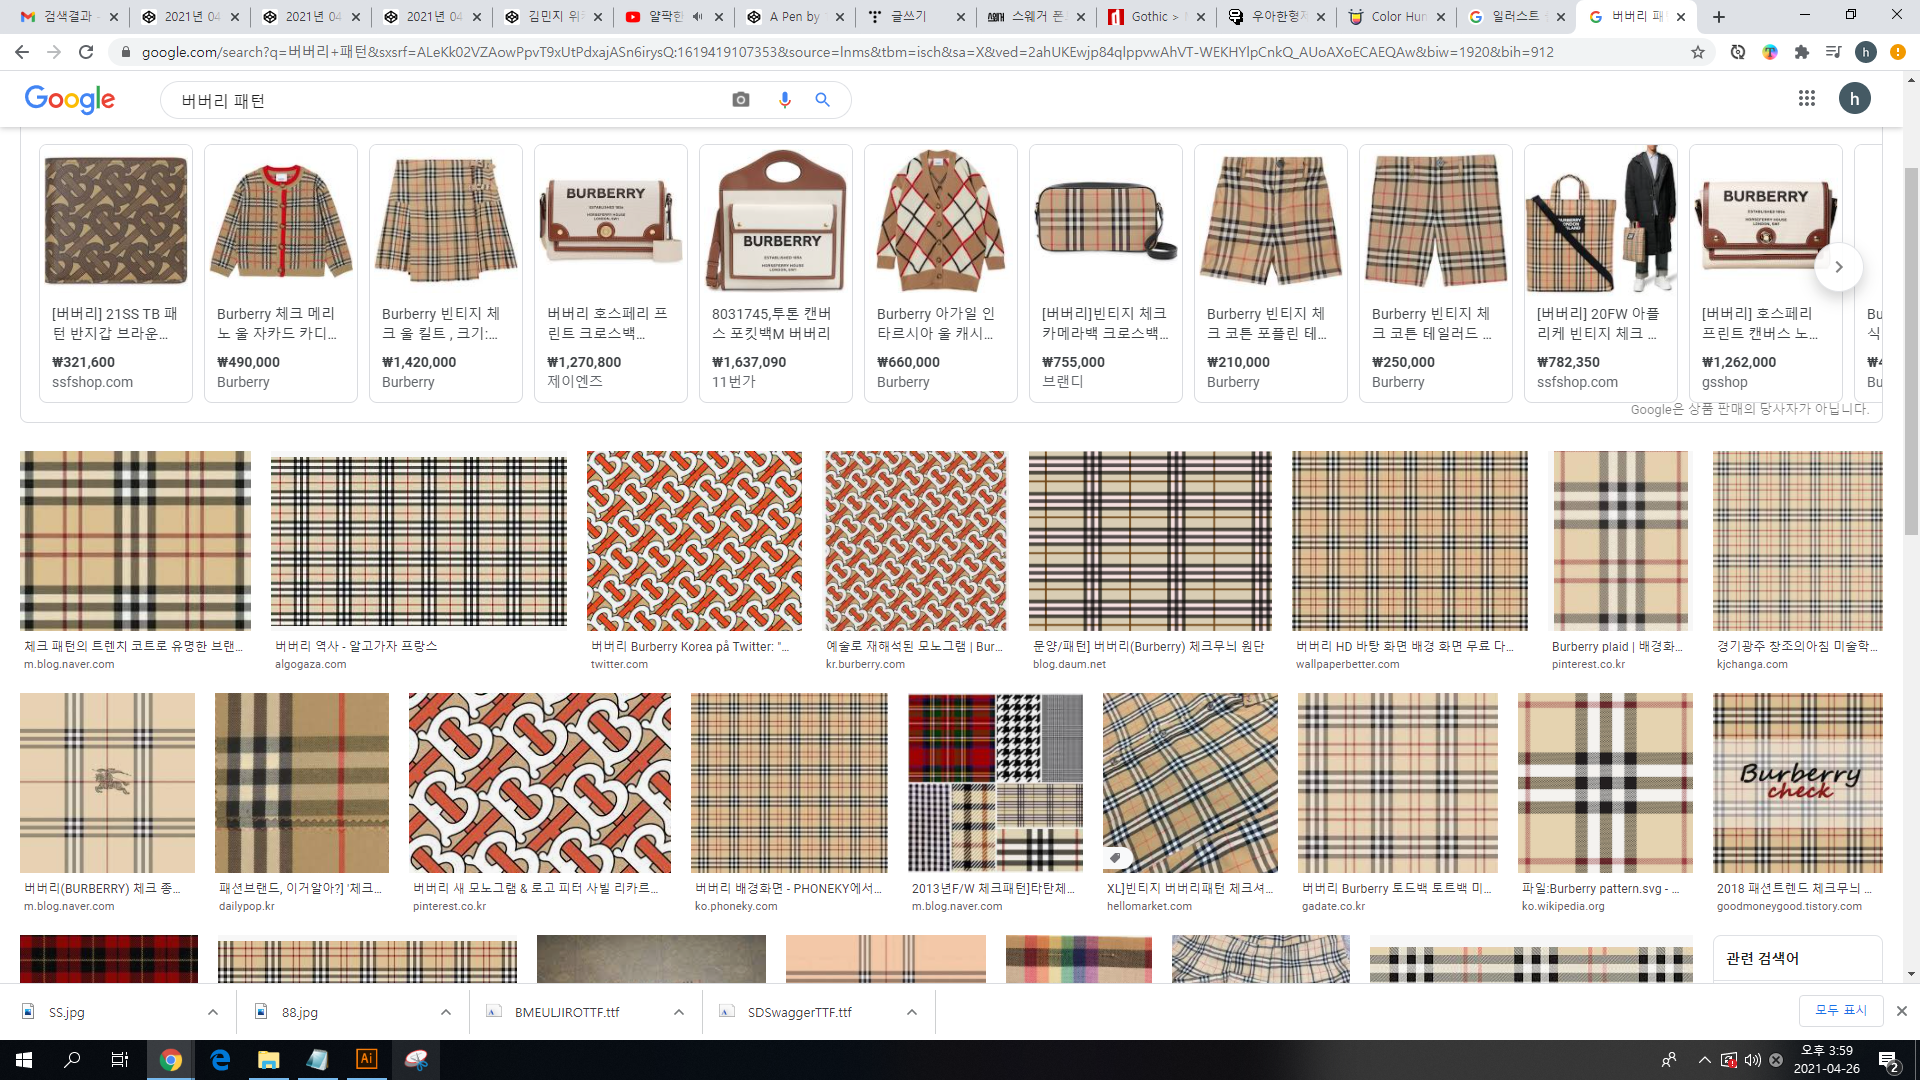Viewport: 1920px width, 1080px height.
Task: Click the blue search magnifier icon
Action: (x=822, y=100)
